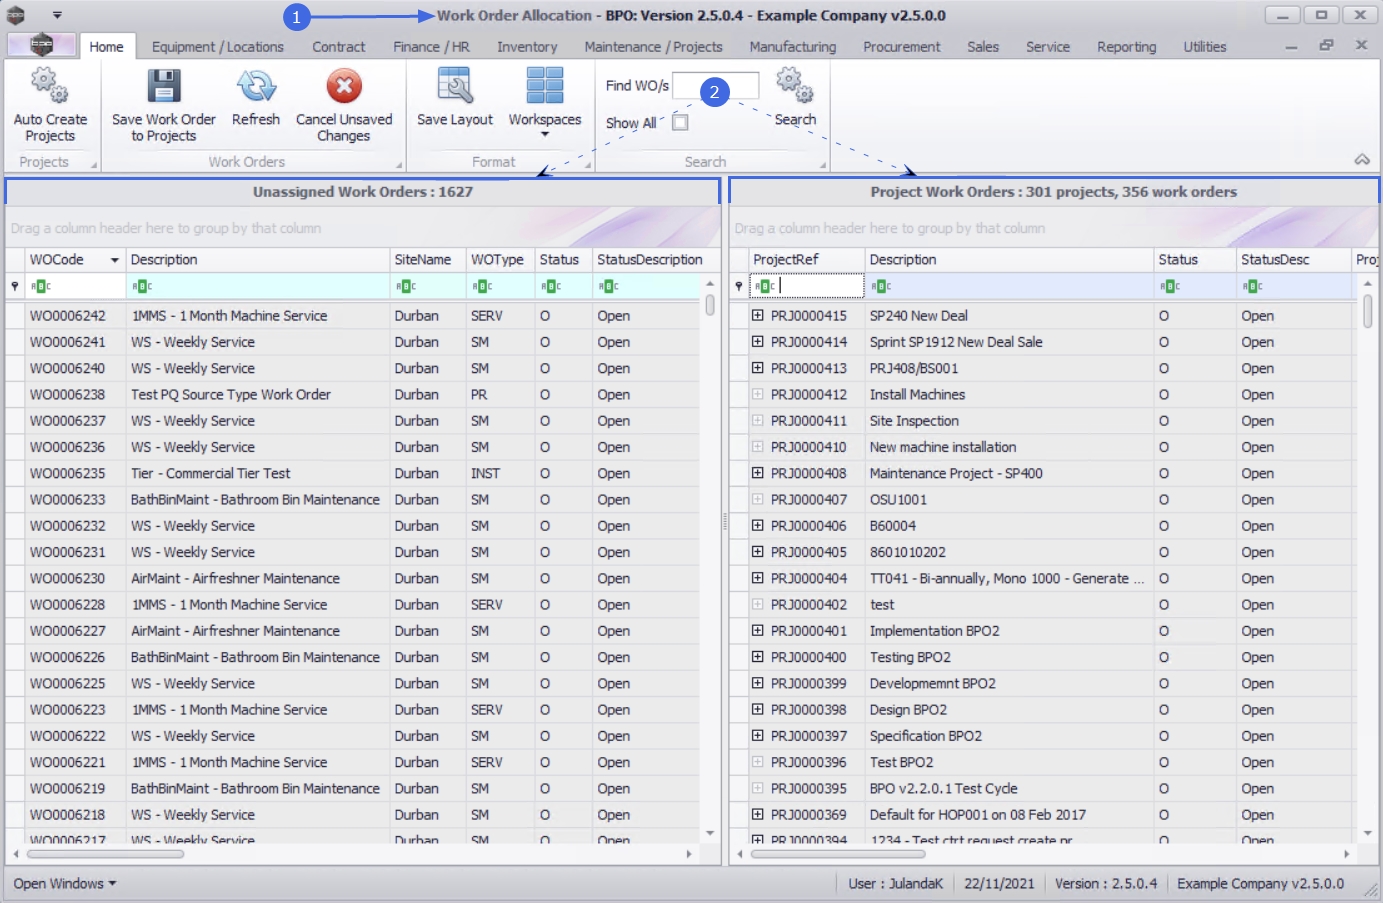Open the Workspaces dropdown
1383x903 pixels.
[x=544, y=100]
